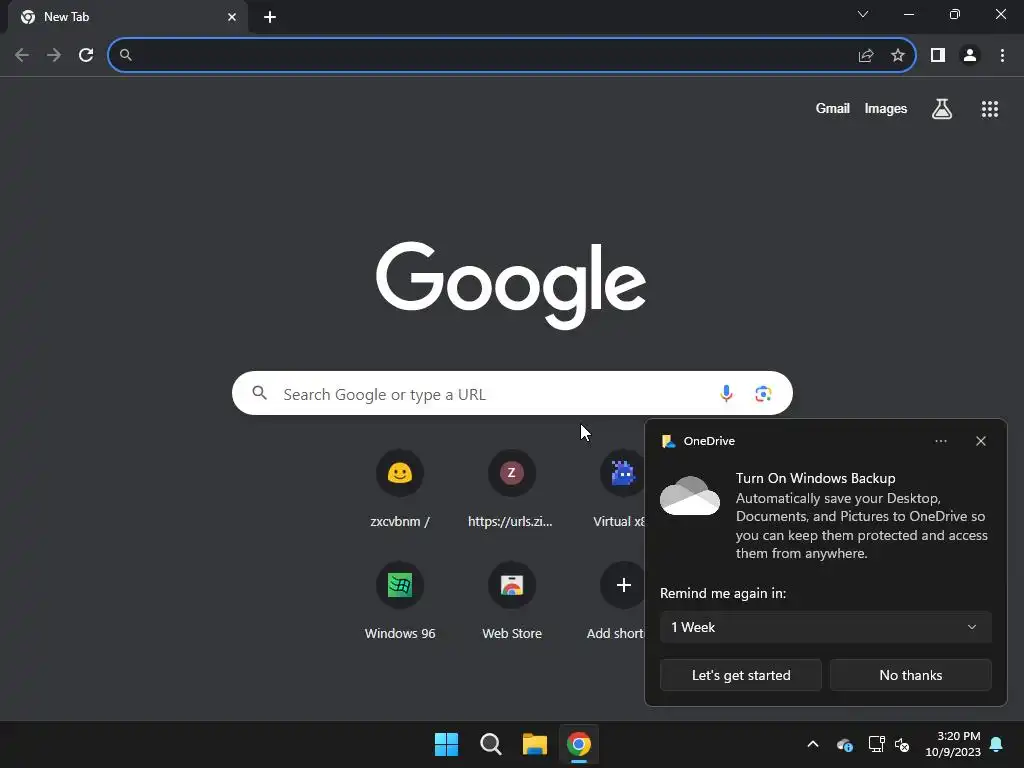Bookmark this tab with the star icon
The width and height of the screenshot is (1024, 768).
click(898, 56)
